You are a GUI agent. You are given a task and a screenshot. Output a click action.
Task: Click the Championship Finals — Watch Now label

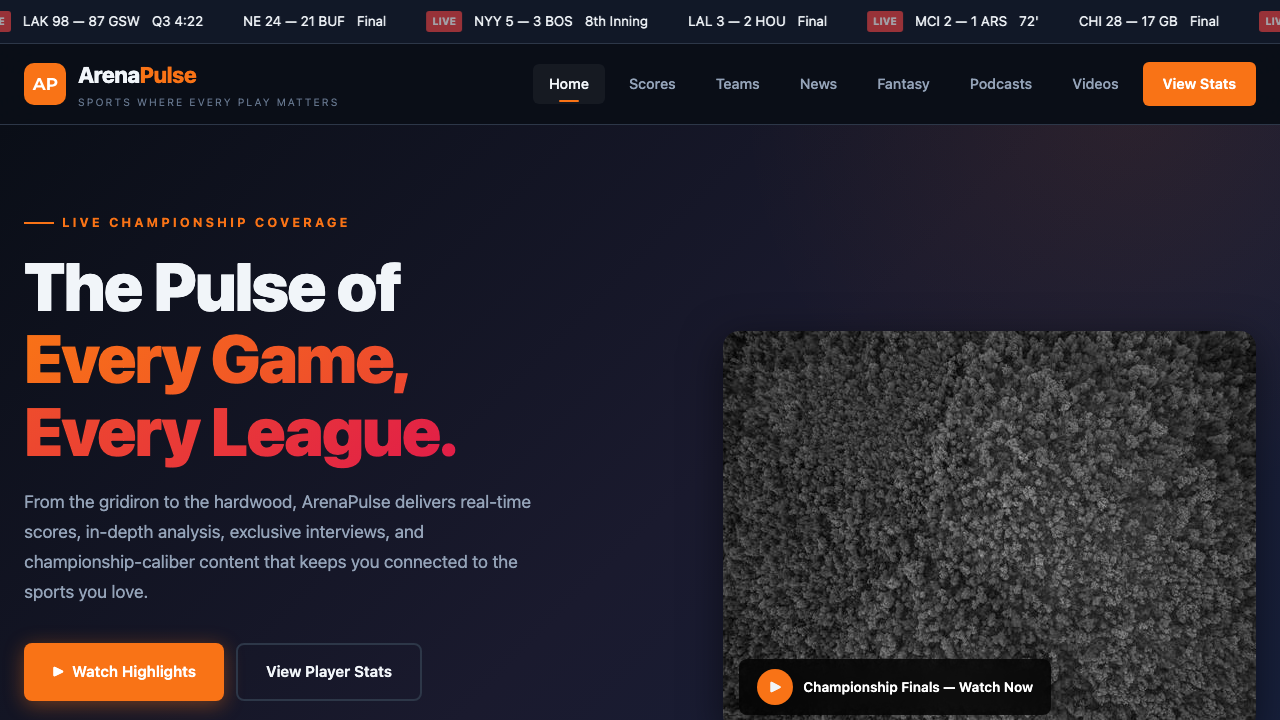[x=918, y=687]
